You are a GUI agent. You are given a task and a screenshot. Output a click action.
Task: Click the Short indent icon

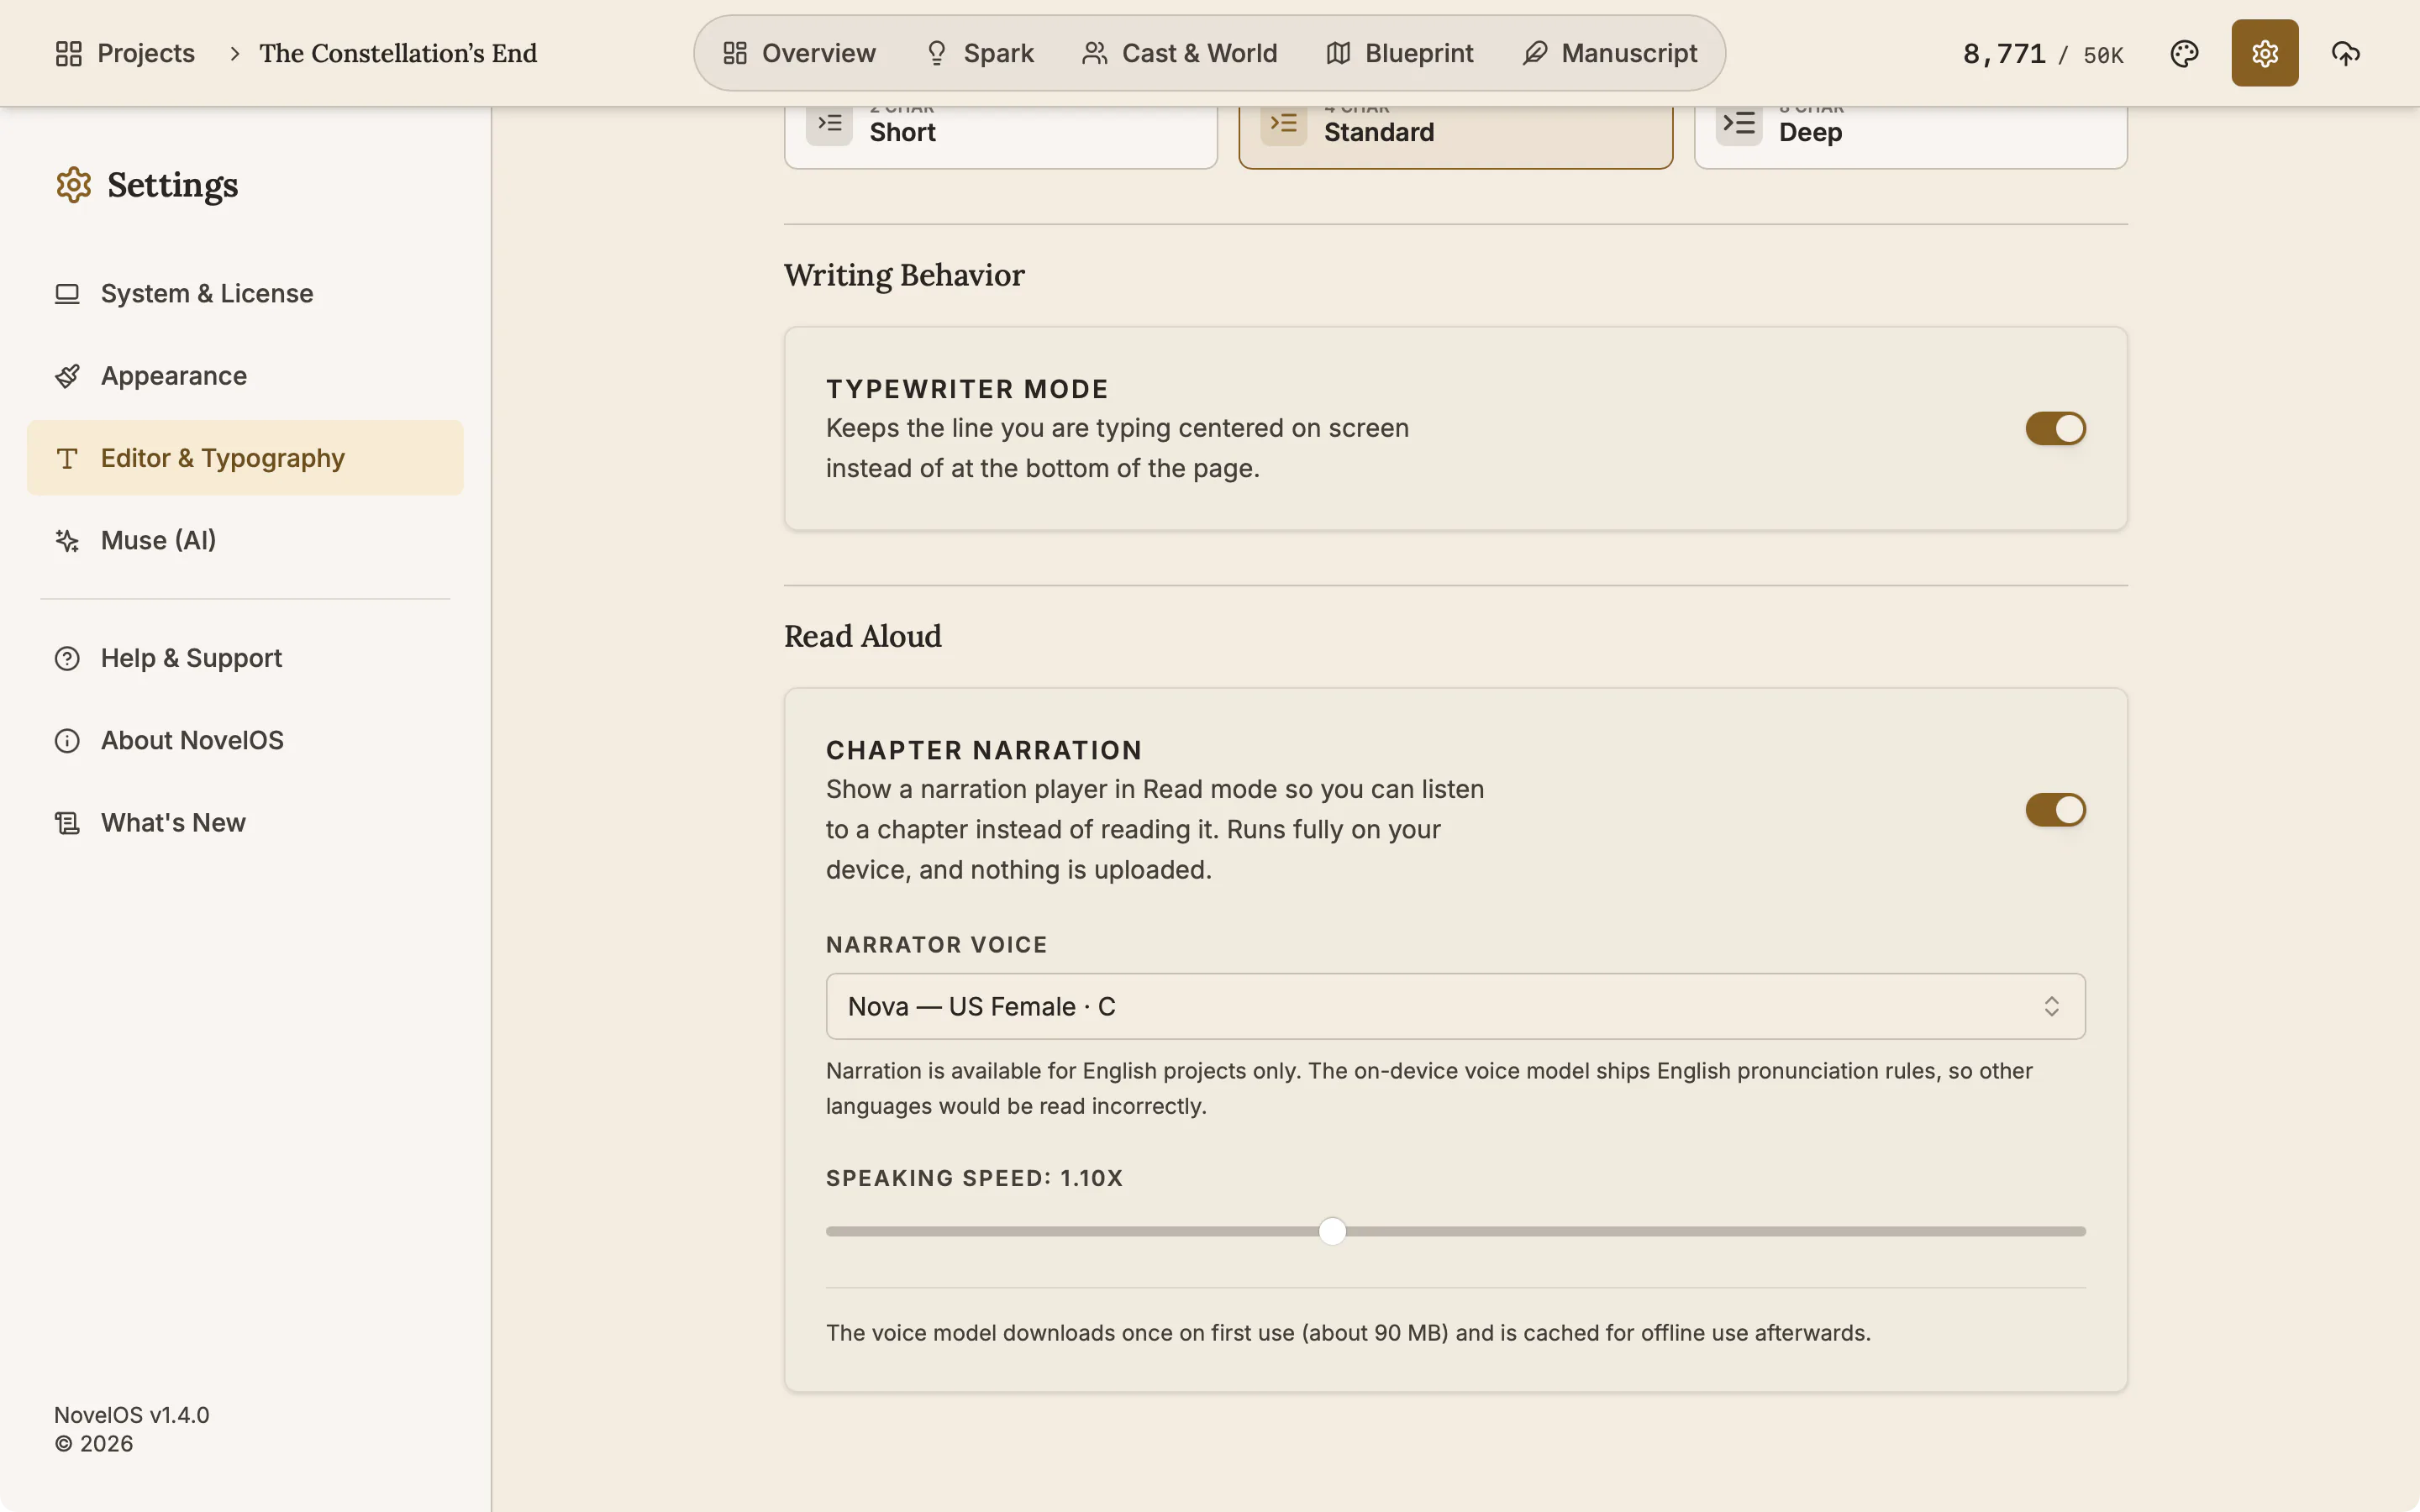(x=829, y=123)
